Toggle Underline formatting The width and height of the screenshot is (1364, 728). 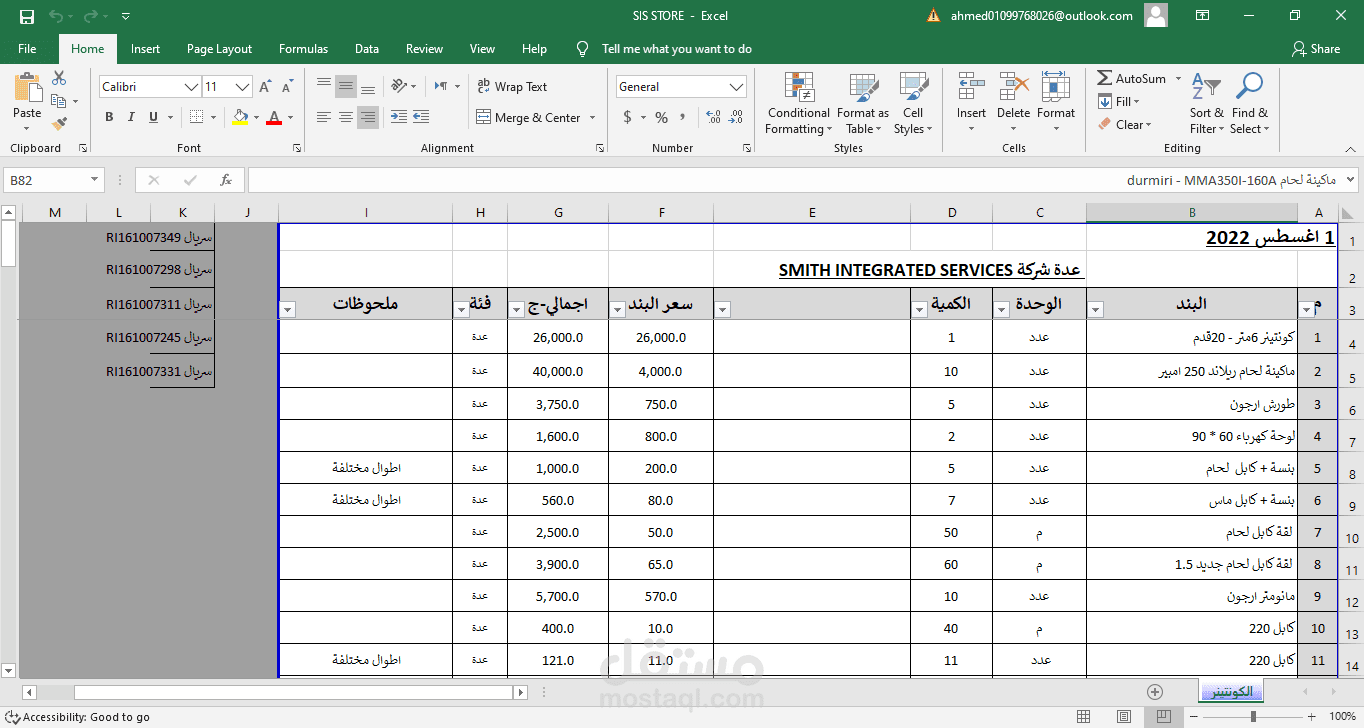click(152, 118)
